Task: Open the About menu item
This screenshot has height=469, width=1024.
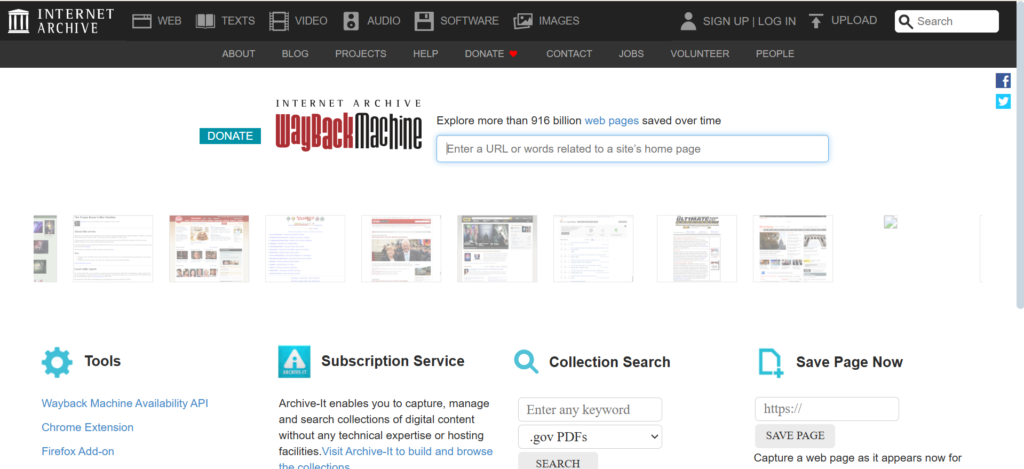Action: (x=238, y=54)
